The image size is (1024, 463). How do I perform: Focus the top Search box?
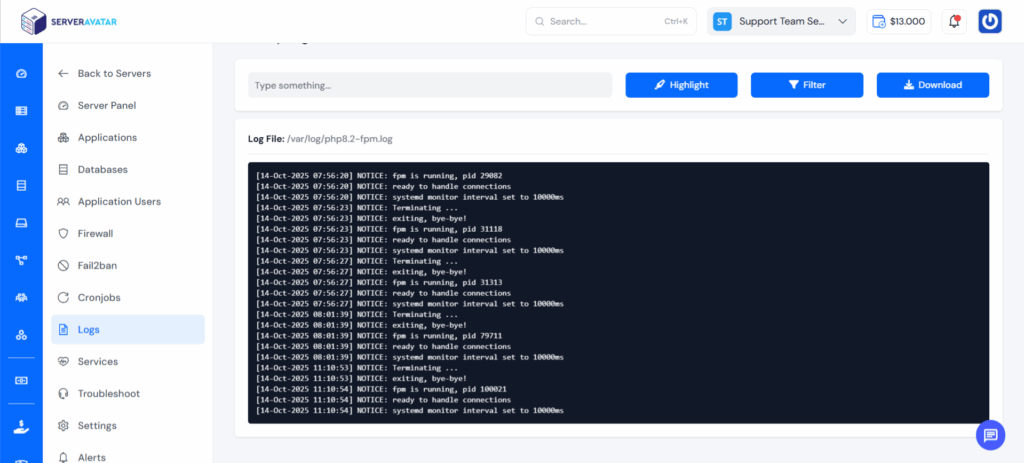point(611,22)
